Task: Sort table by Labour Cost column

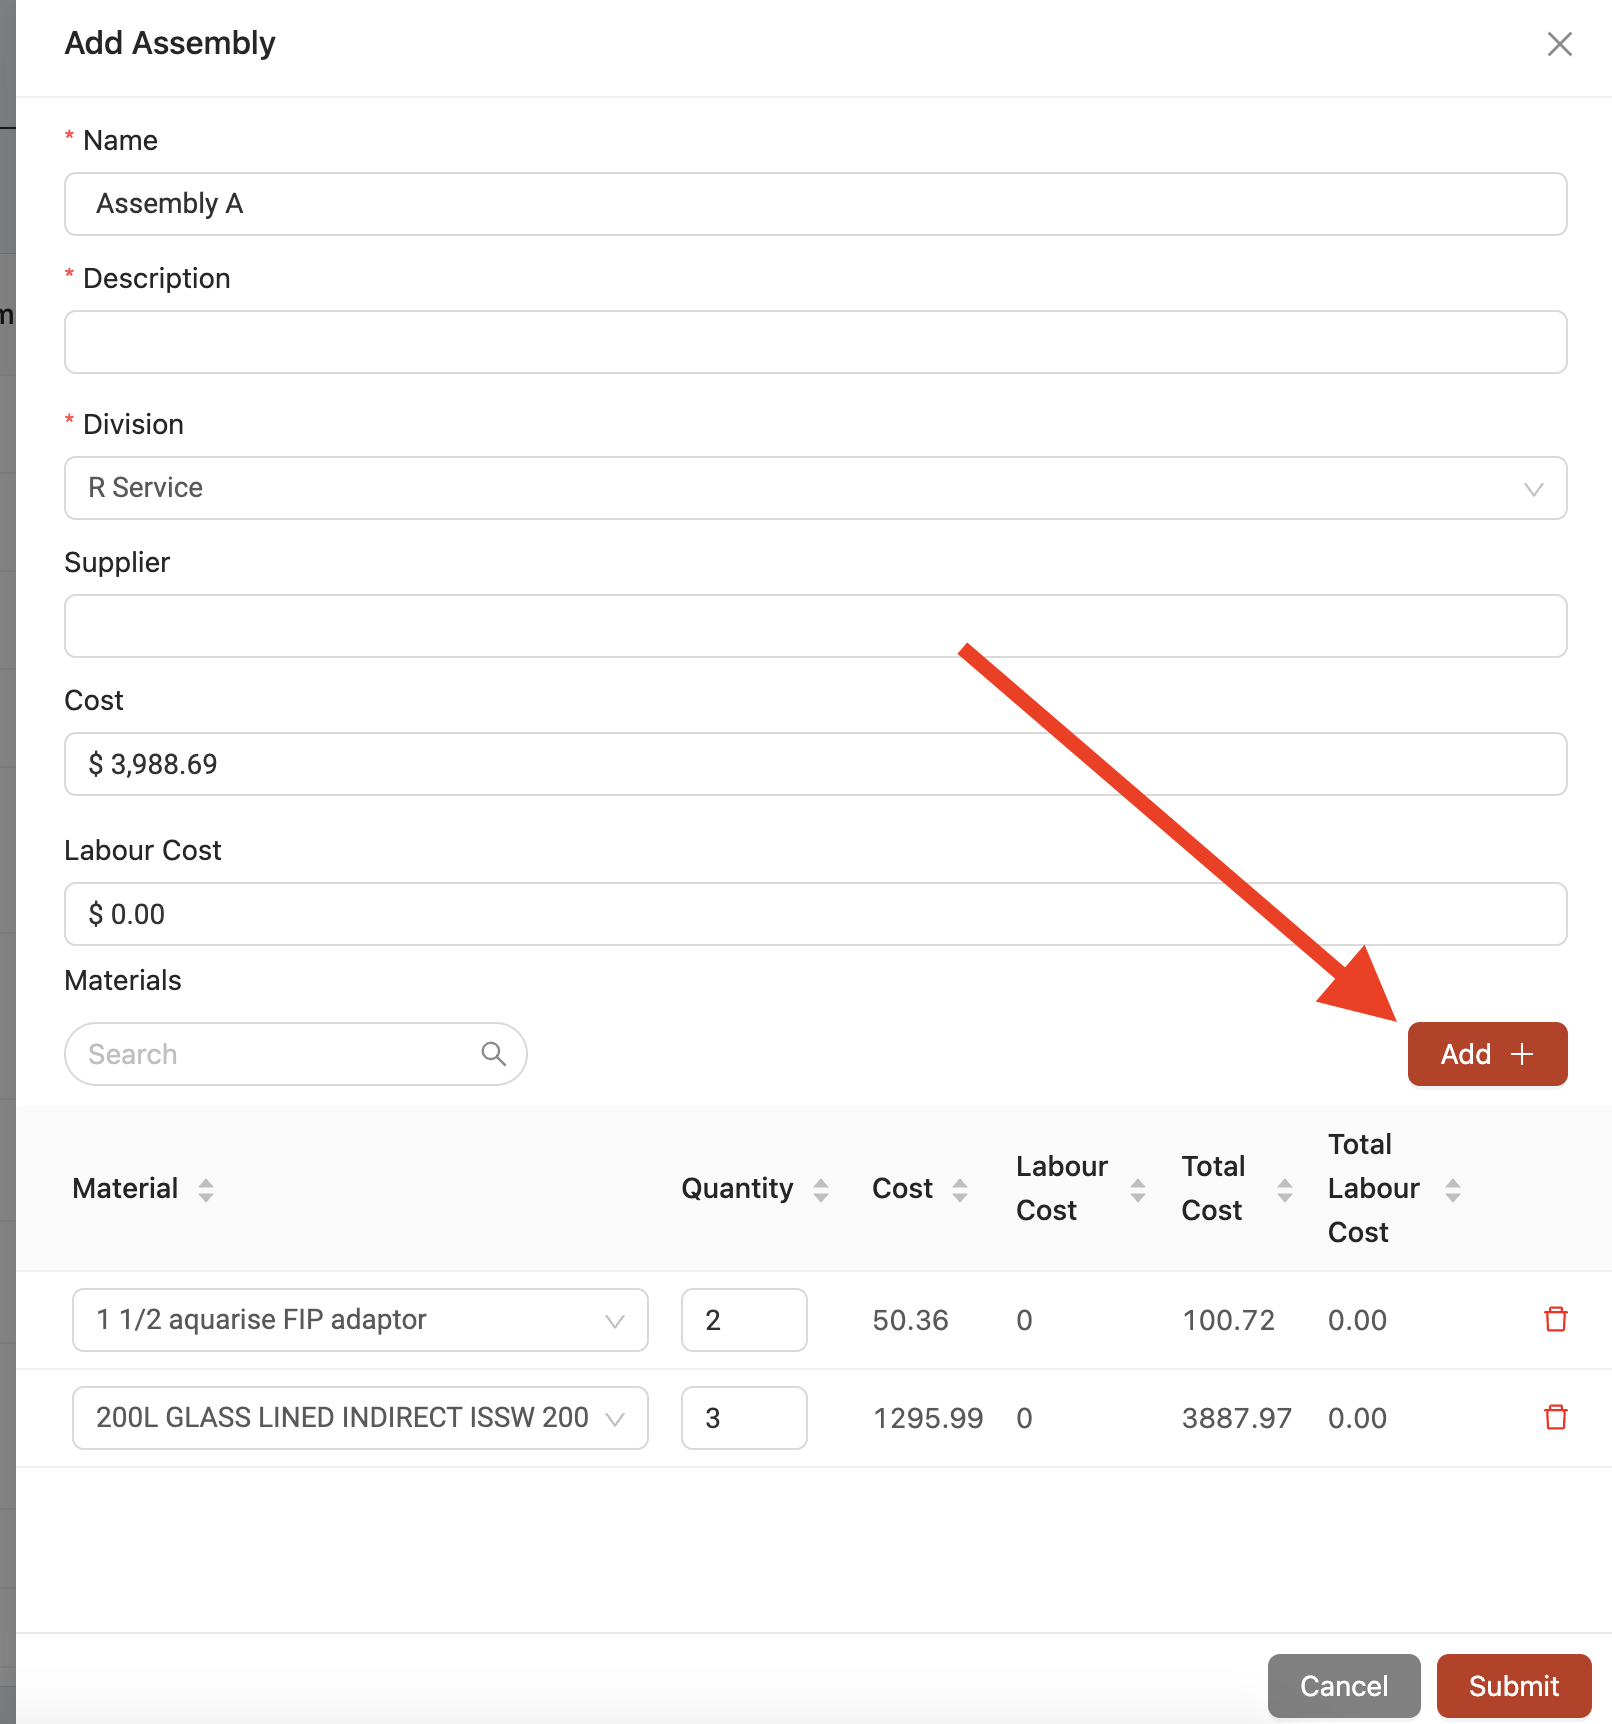Action: pyautogui.click(x=1138, y=1189)
